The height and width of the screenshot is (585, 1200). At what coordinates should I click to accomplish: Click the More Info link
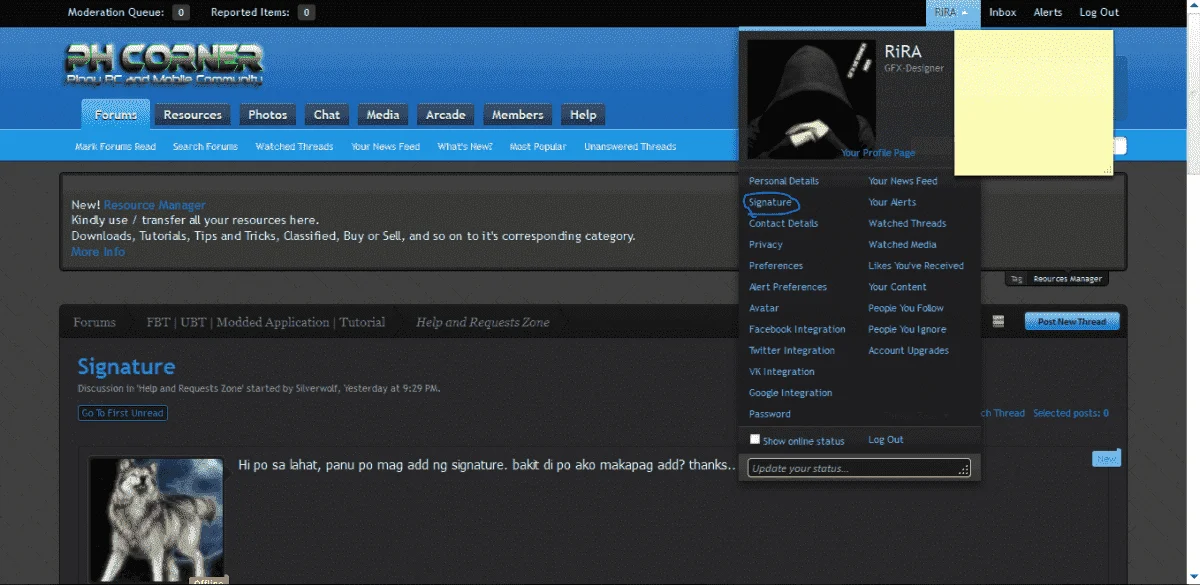[x=98, y=252]
